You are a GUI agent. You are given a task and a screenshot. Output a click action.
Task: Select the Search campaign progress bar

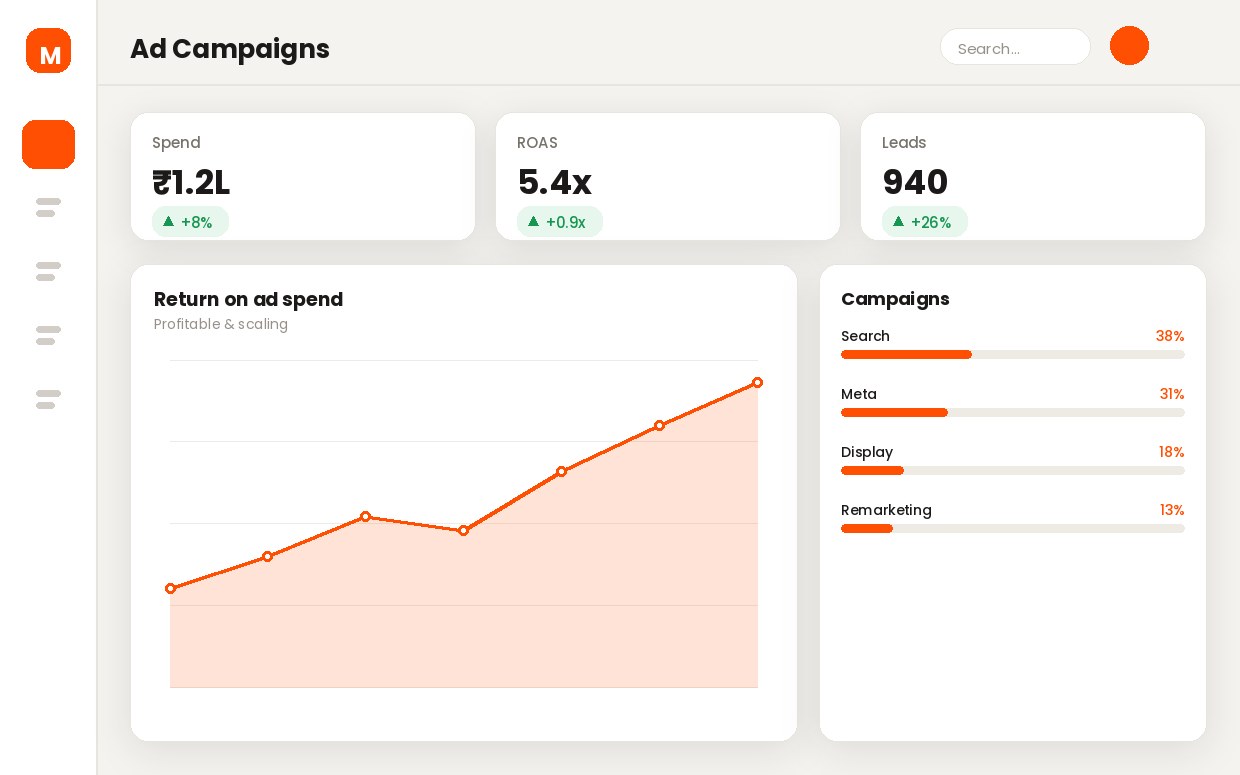coord(1013,355)
